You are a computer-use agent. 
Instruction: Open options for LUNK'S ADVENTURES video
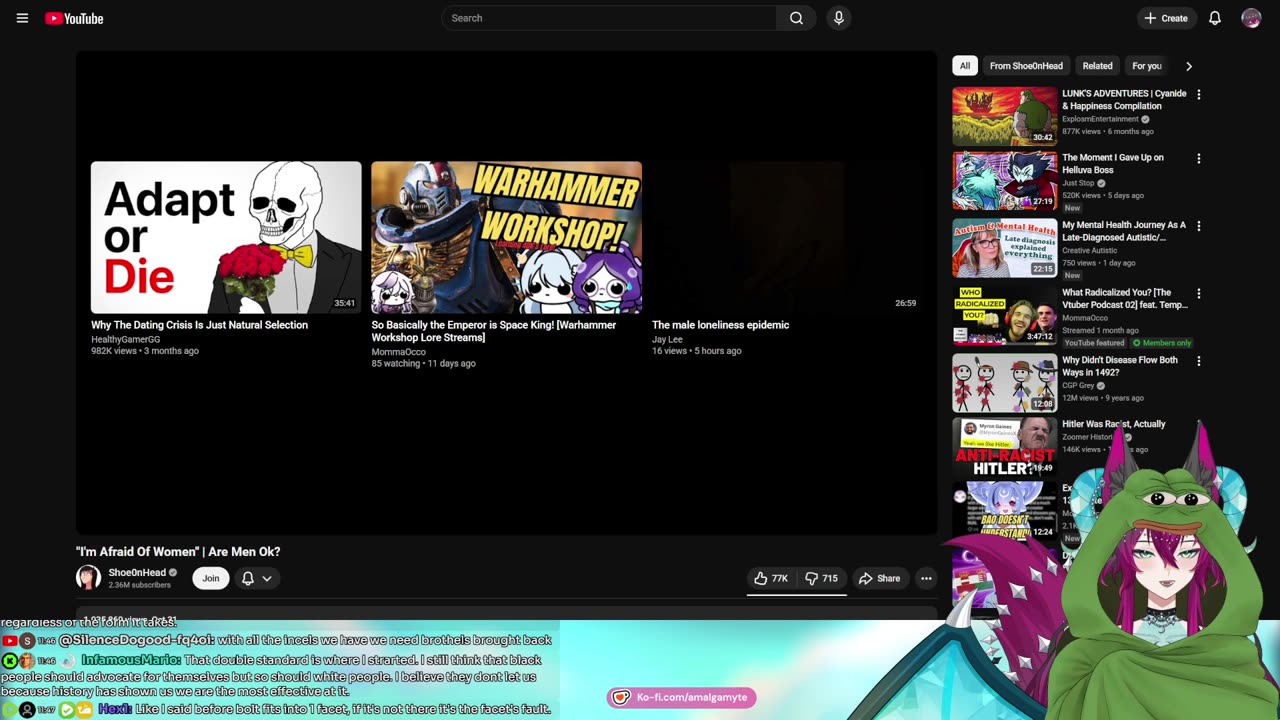pos(1198,94)
